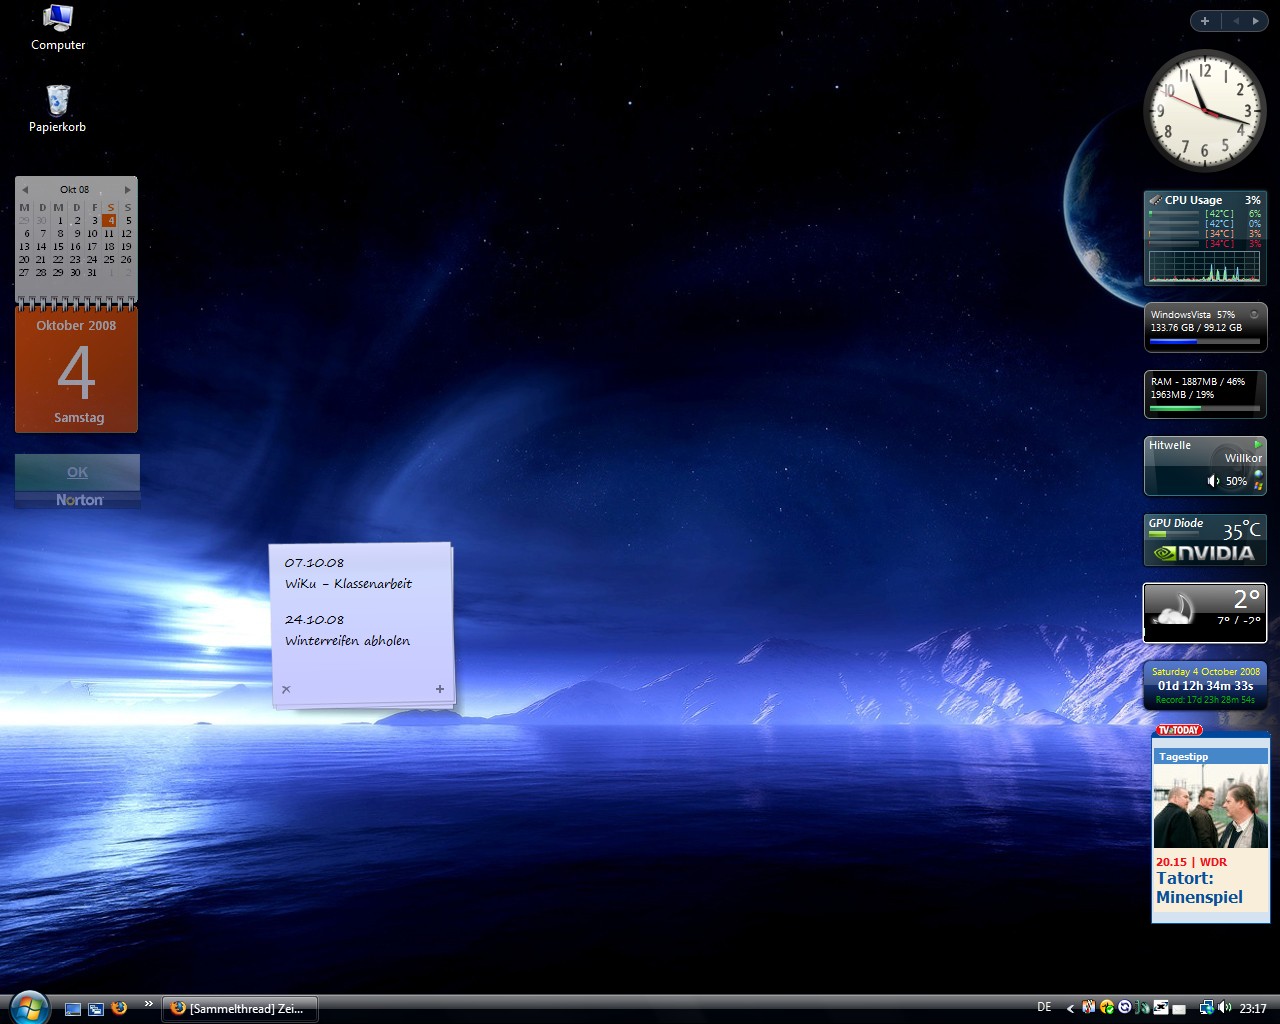Click the globe icon on the radio gadget
The image size is (1280, 1024).
coord(1258,474)
